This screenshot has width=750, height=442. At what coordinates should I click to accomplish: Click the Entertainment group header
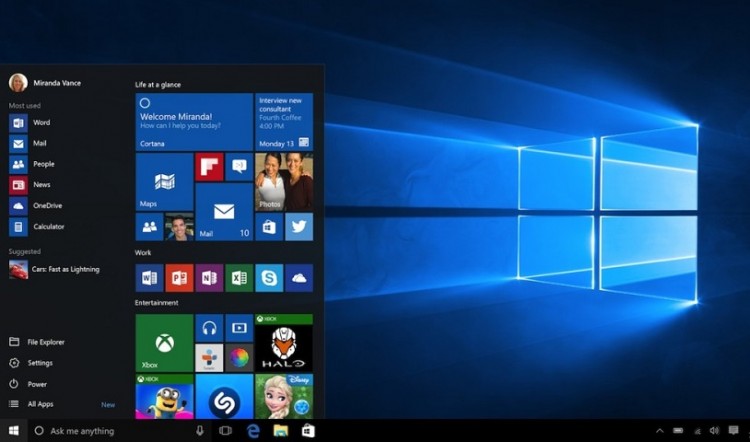point(156,303)
